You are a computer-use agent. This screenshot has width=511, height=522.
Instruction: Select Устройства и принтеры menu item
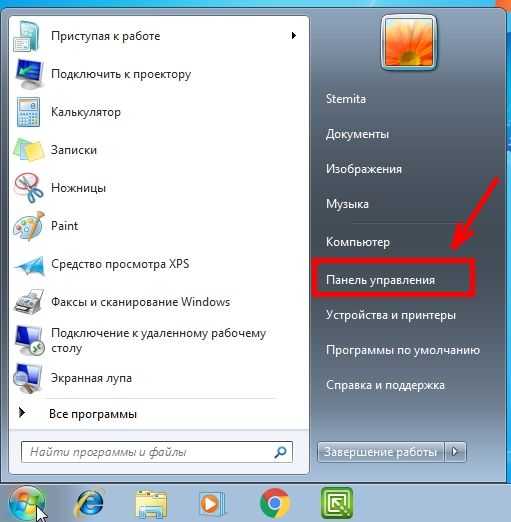(391, 315)
